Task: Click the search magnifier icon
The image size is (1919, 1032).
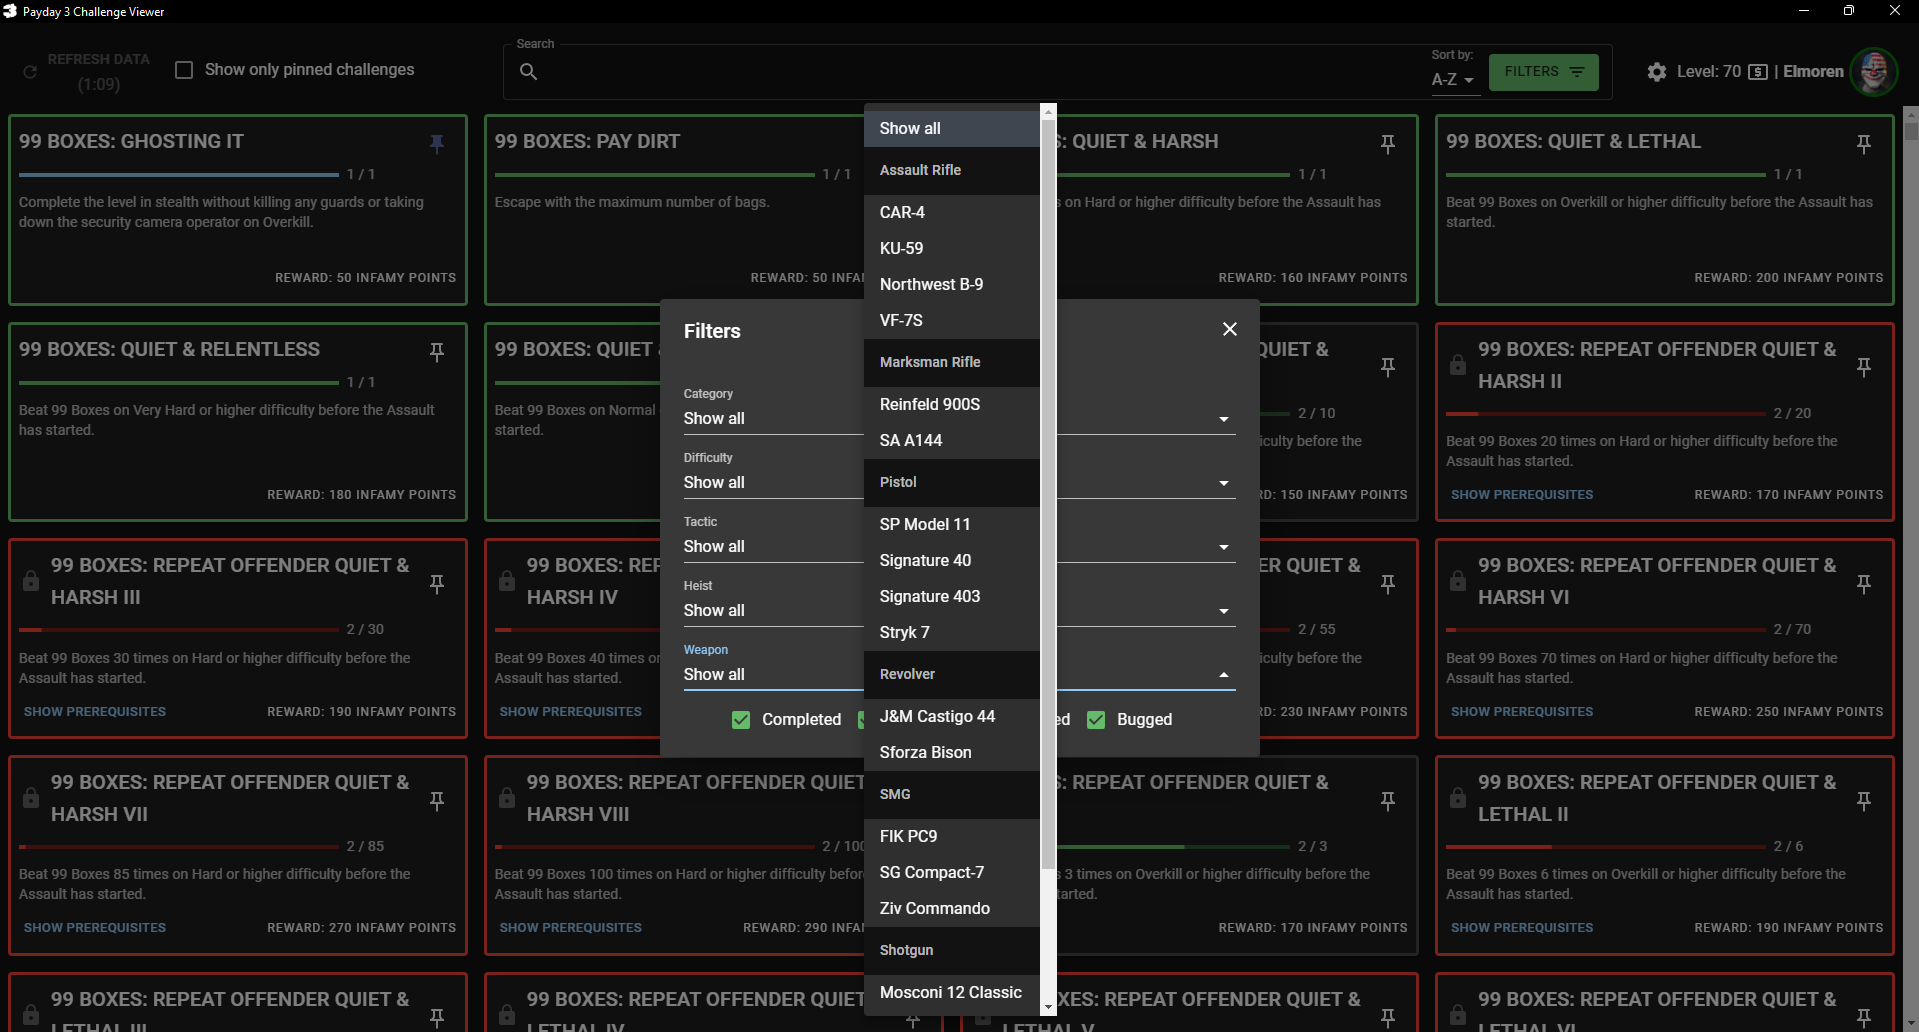Action: coord(529,72)
